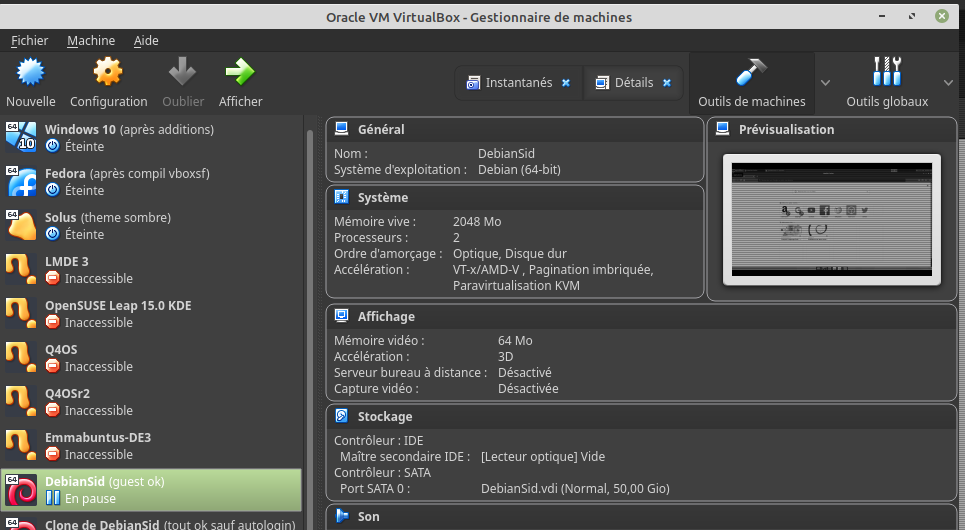Click the Stockage section disk icon
The height and width of the screenshot is (530, 965).
coord(342,416)
